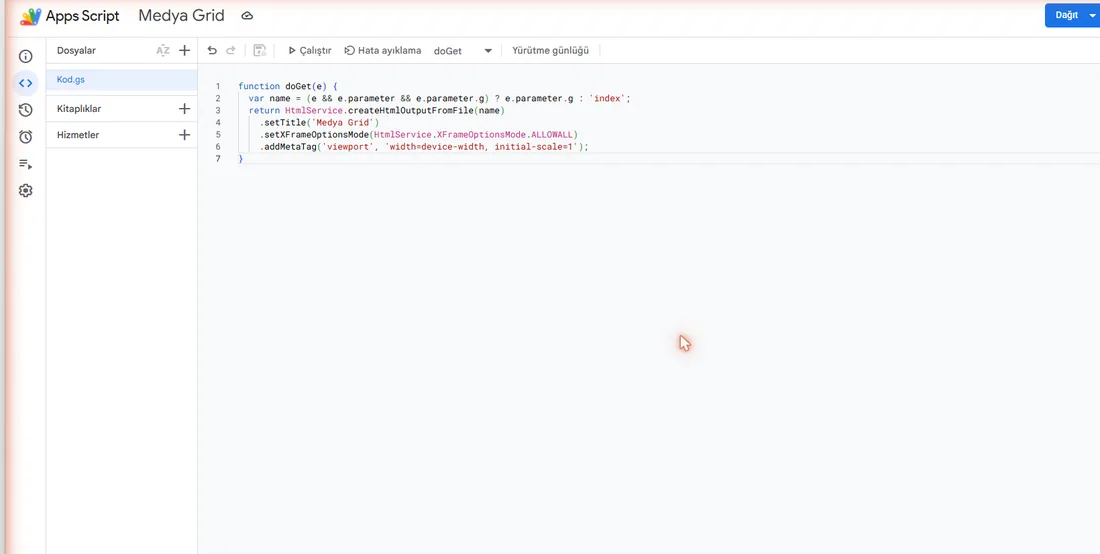Select the Kod.gs file
Image resolution: width=1100 pixels, height=554 pixels.
121,80
